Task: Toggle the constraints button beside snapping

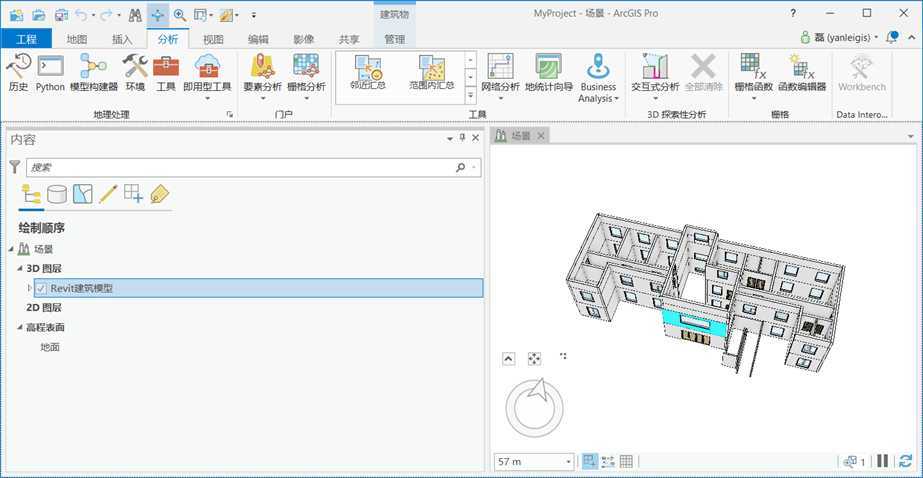Action: 607,462
